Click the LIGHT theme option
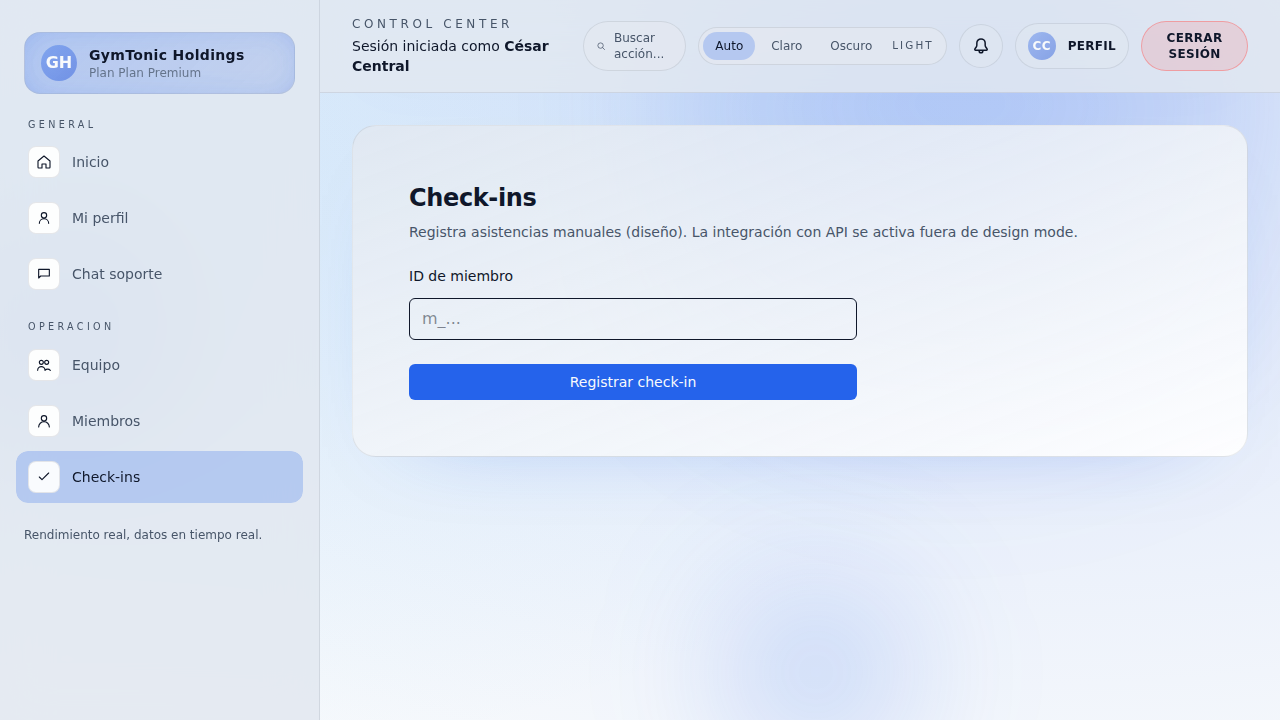The image size is (1280, 720). 912,45
